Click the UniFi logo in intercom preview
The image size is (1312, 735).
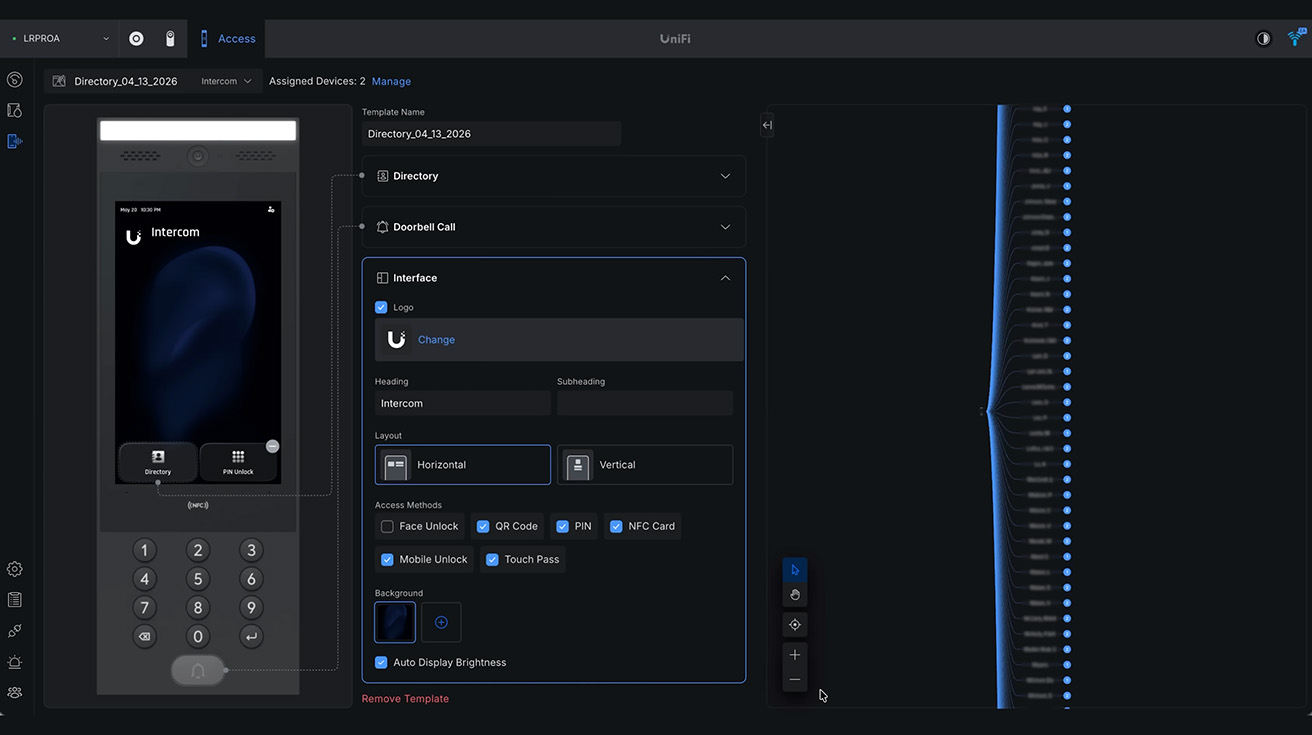pos(134,237)
